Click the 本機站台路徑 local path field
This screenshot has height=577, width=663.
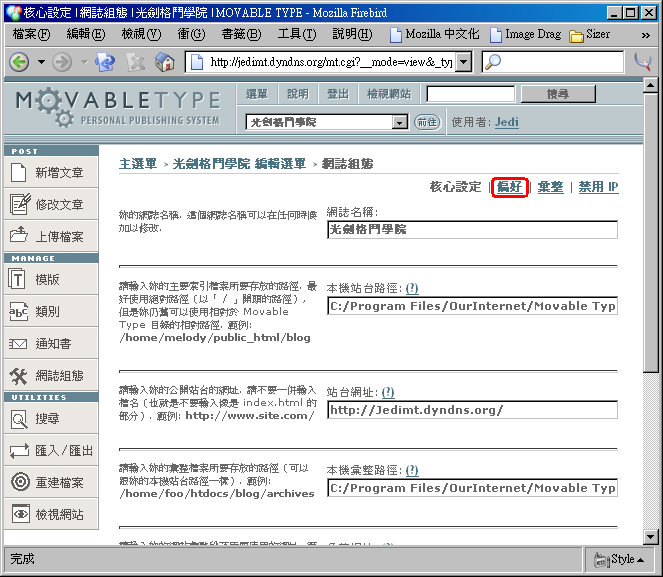pyautogui.click(x=472, y=306)
